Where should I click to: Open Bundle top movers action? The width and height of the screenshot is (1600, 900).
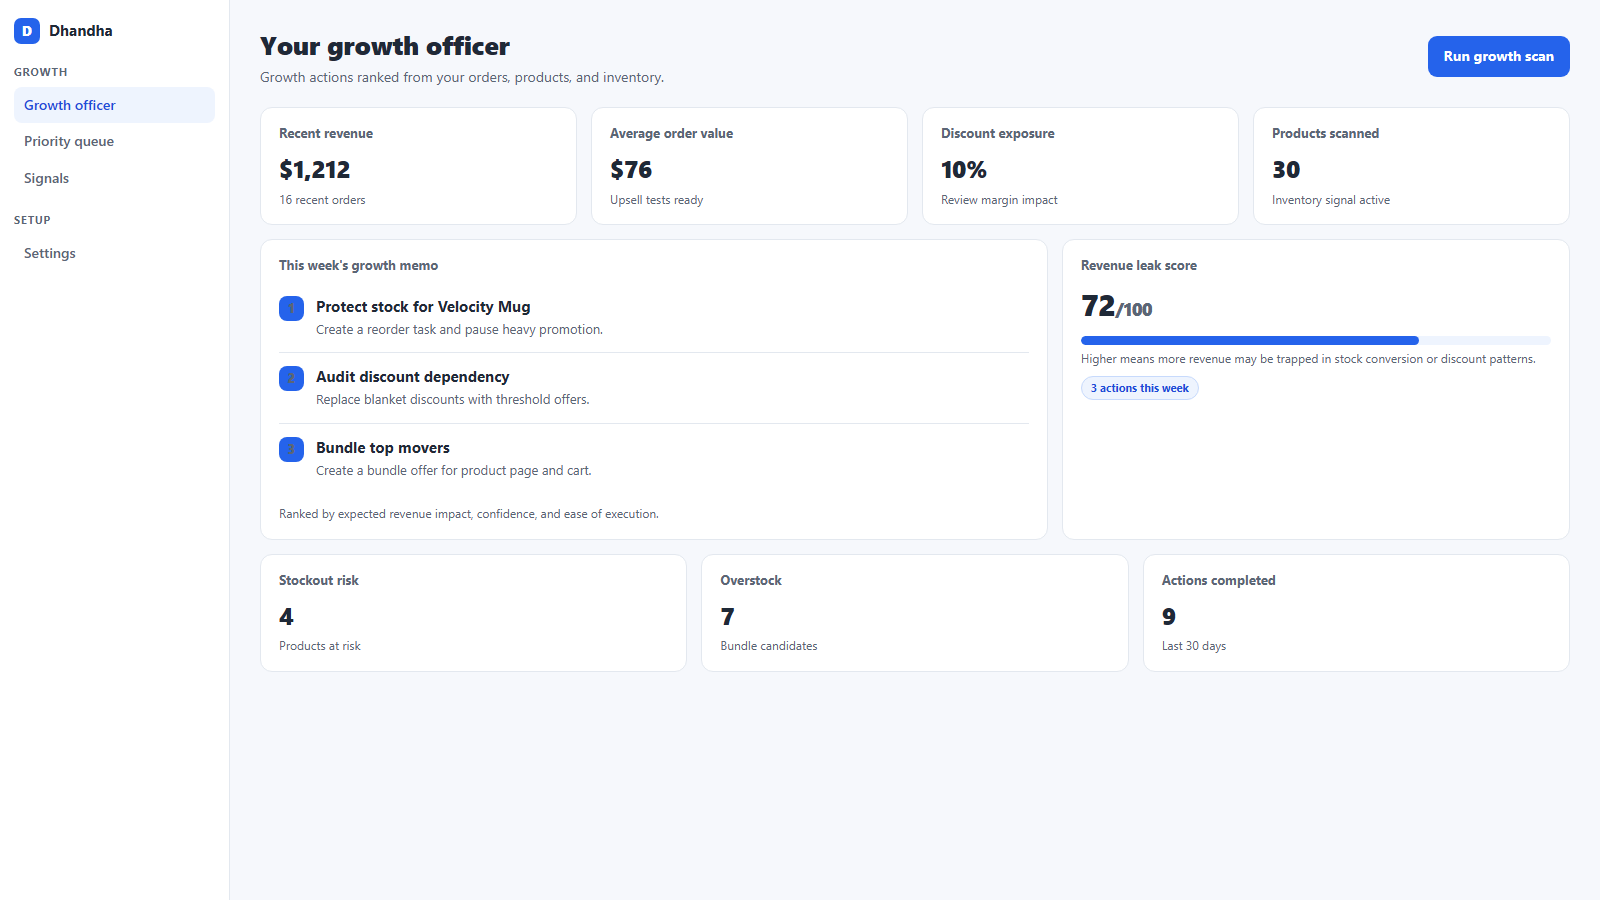(x=383, y=448)
